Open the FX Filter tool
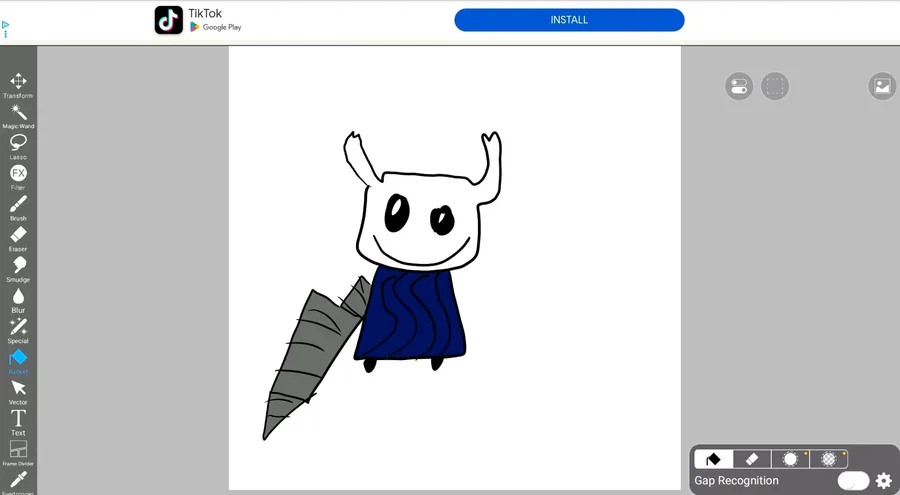This screenshot has height=495, width=900. [x=18, y=178]
